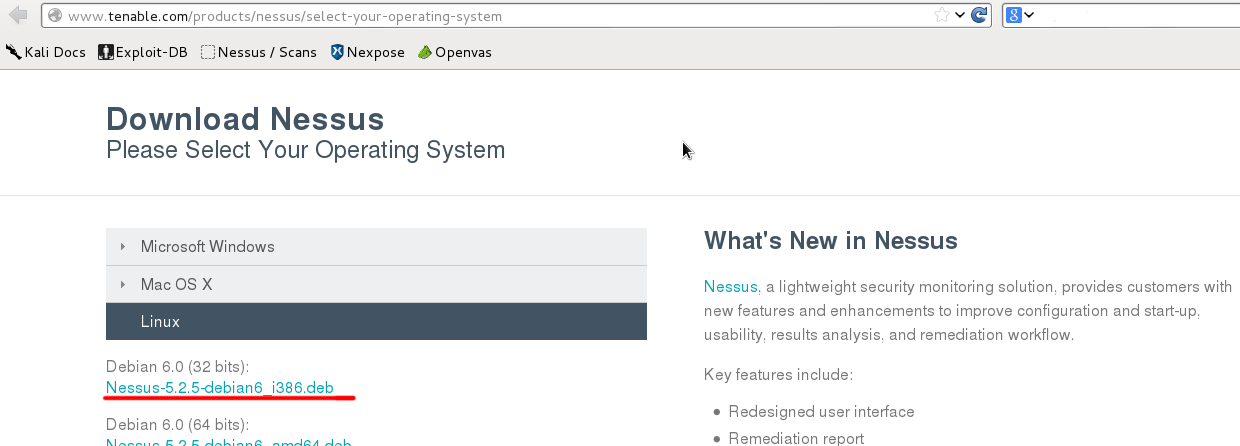Expand the Mac OS X section
This screenshot has width=1240, height=446.
coord(376,284)
